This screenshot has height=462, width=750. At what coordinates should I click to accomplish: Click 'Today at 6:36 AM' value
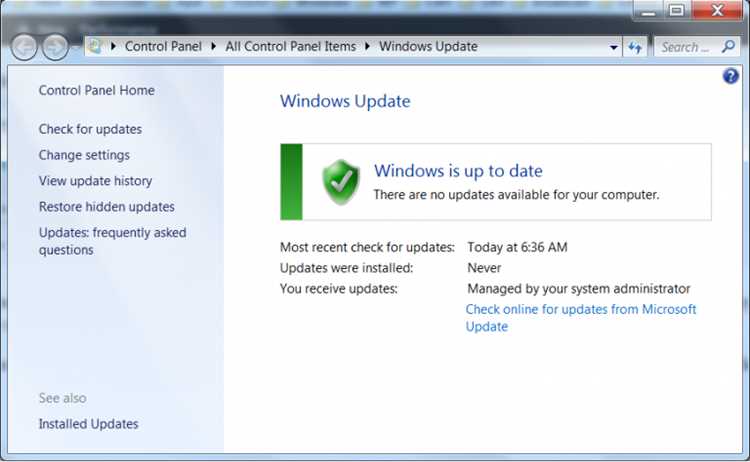point(517,247)
